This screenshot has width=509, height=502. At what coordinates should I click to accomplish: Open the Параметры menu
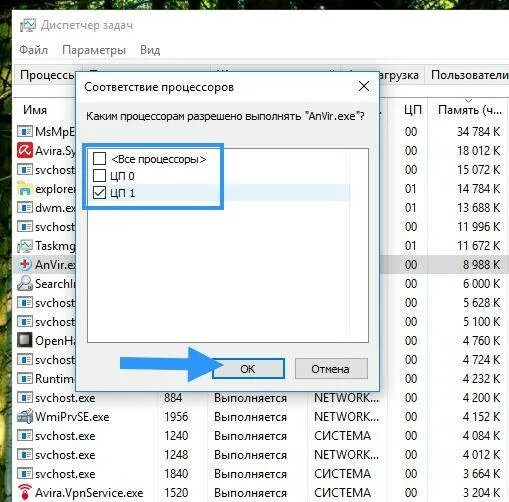point(94,50)
